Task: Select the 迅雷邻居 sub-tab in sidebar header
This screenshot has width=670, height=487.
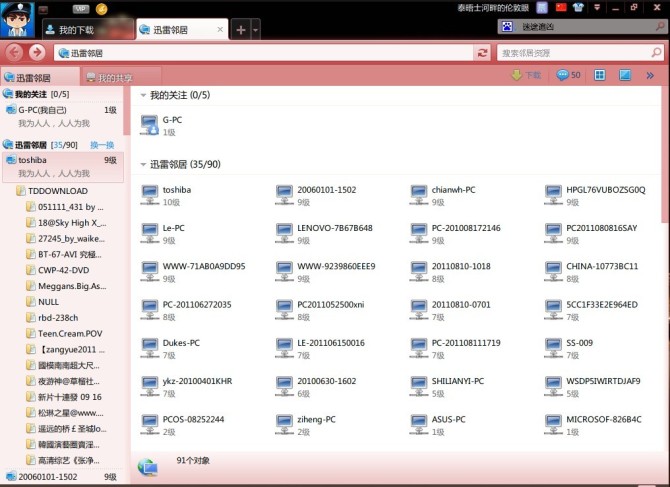Action: pyautogui.click(x=40, y=77)
